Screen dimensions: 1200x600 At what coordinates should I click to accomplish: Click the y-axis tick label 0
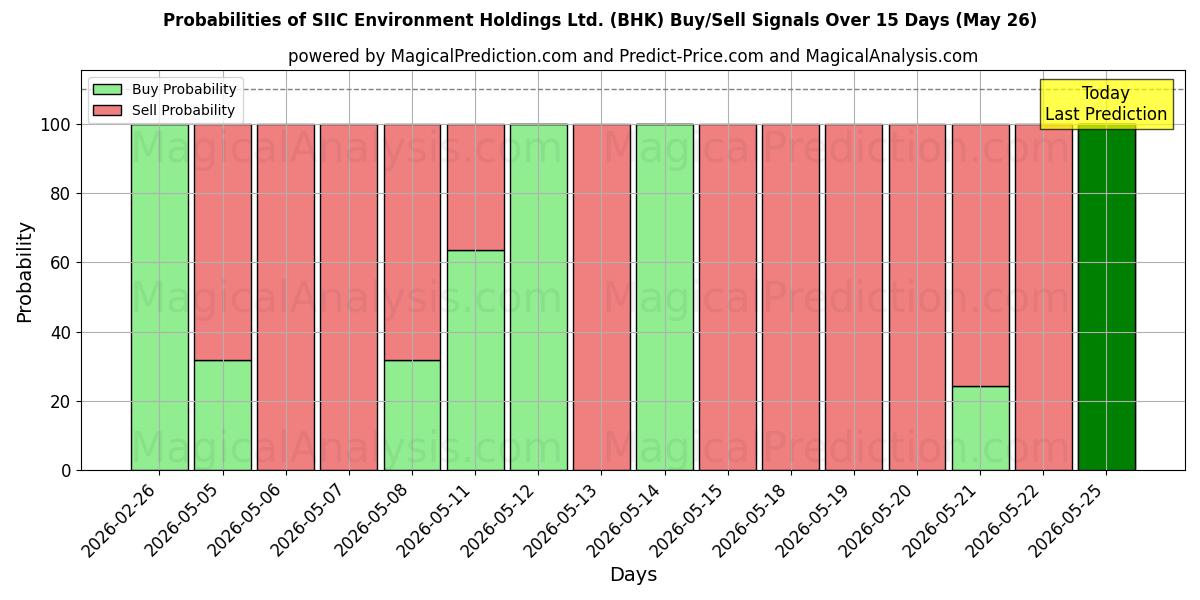66,471
